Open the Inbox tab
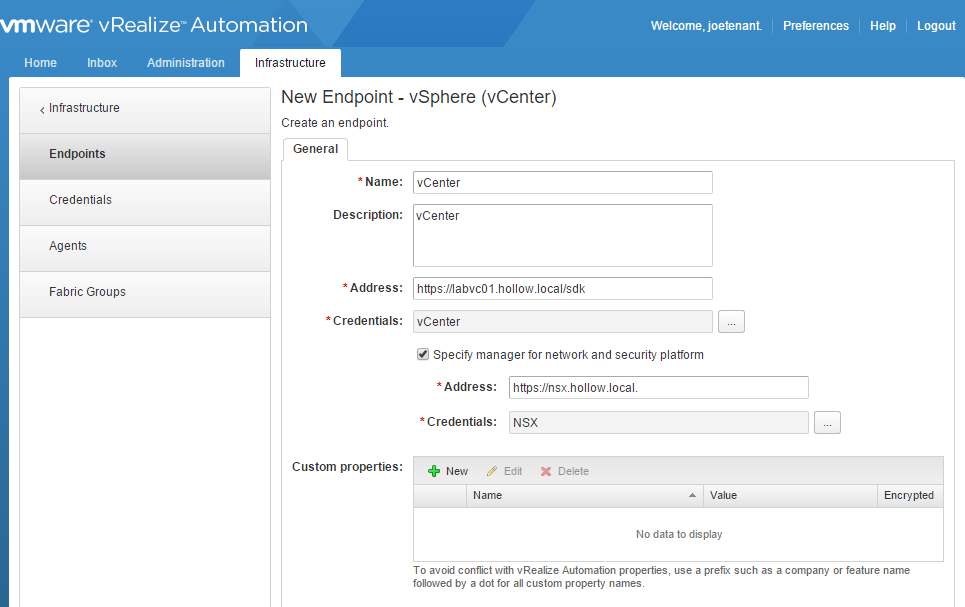The width and height of the screenshot is (965, 607). click(101, 62)
